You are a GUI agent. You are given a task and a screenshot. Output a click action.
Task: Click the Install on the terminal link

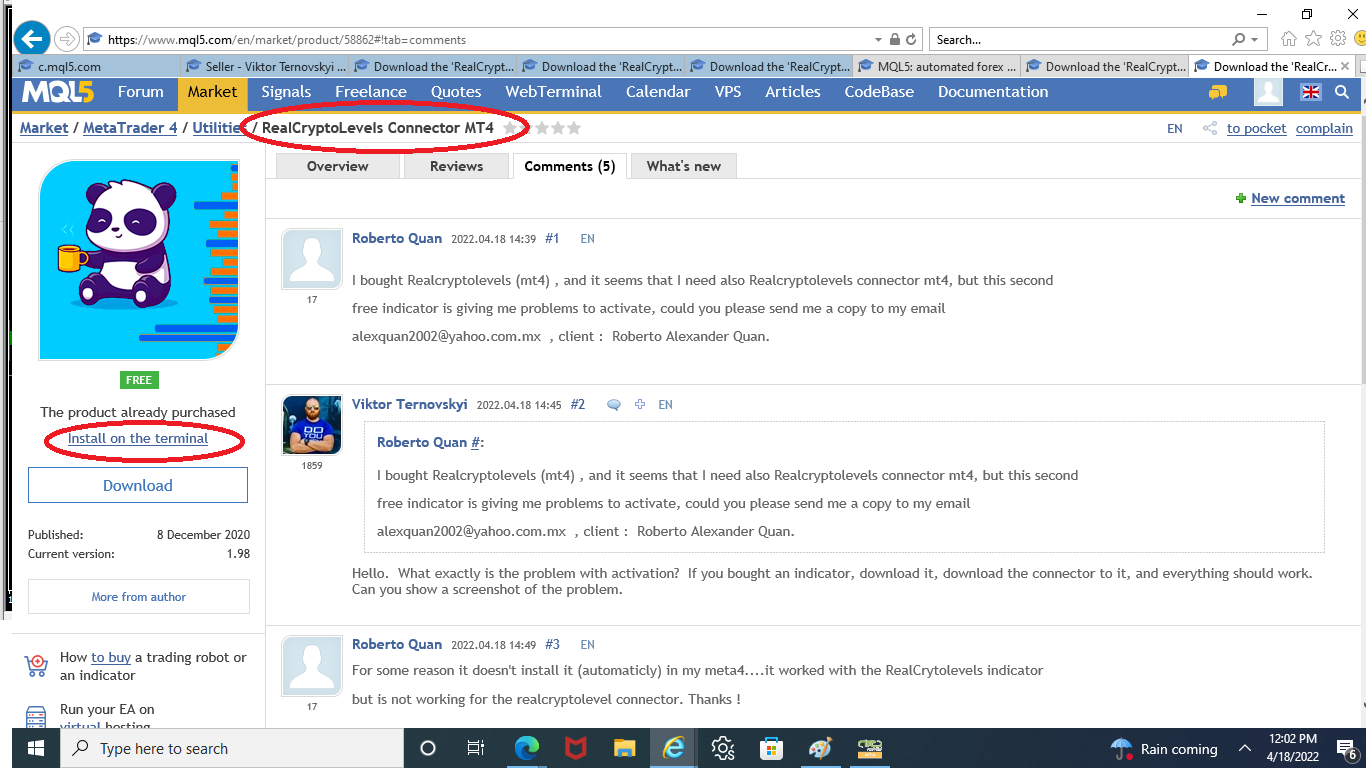pyautogui.click(x=138, y=438)
